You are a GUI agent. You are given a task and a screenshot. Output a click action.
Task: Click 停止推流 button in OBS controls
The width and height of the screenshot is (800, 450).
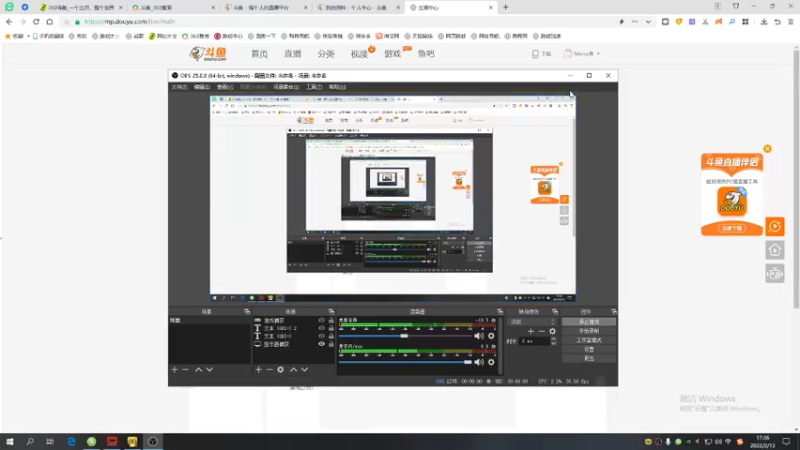(x=589, y=322)
